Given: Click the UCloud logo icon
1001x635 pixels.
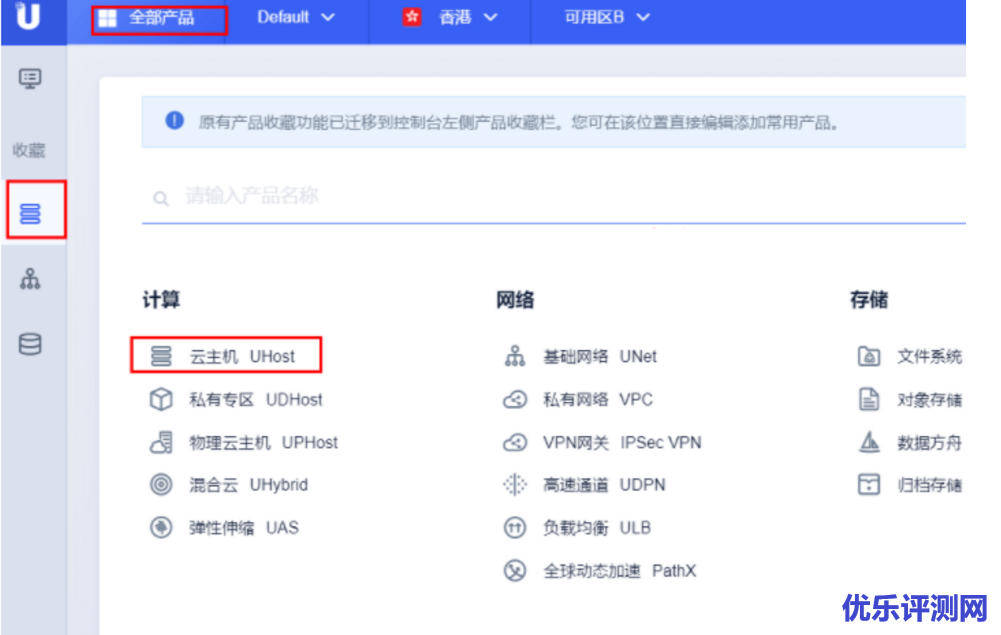Looking at the screenshot, I should coord(28,15).
